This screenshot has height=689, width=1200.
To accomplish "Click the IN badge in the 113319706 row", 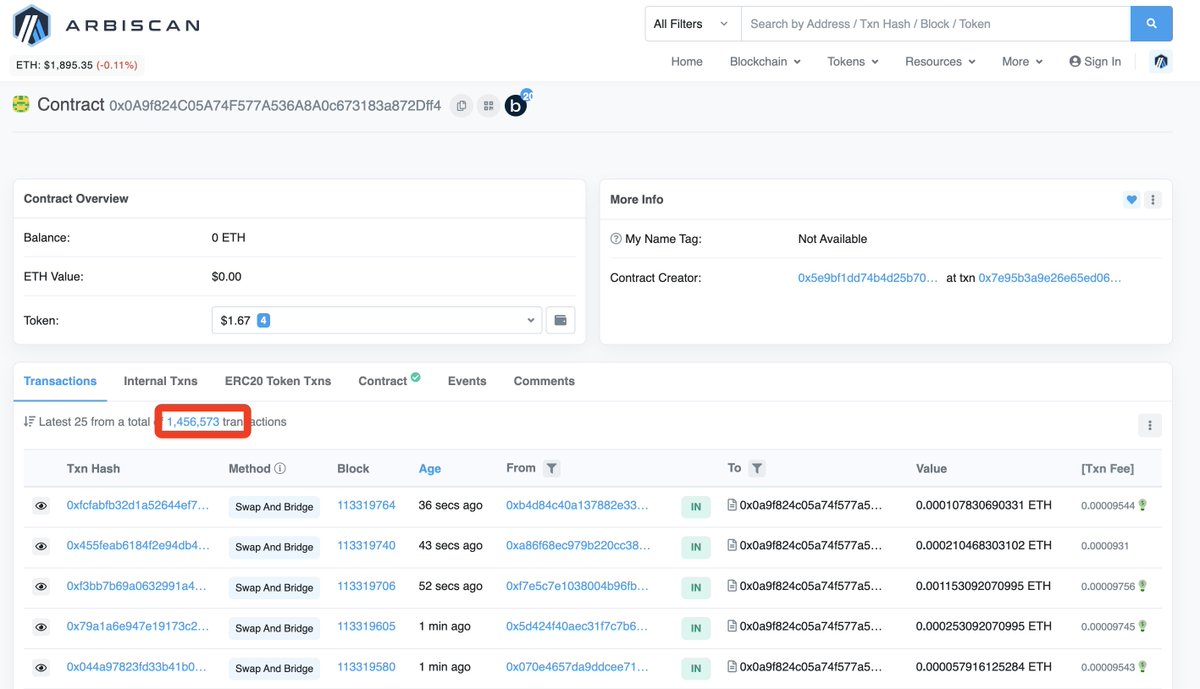I will coord(695,587).
